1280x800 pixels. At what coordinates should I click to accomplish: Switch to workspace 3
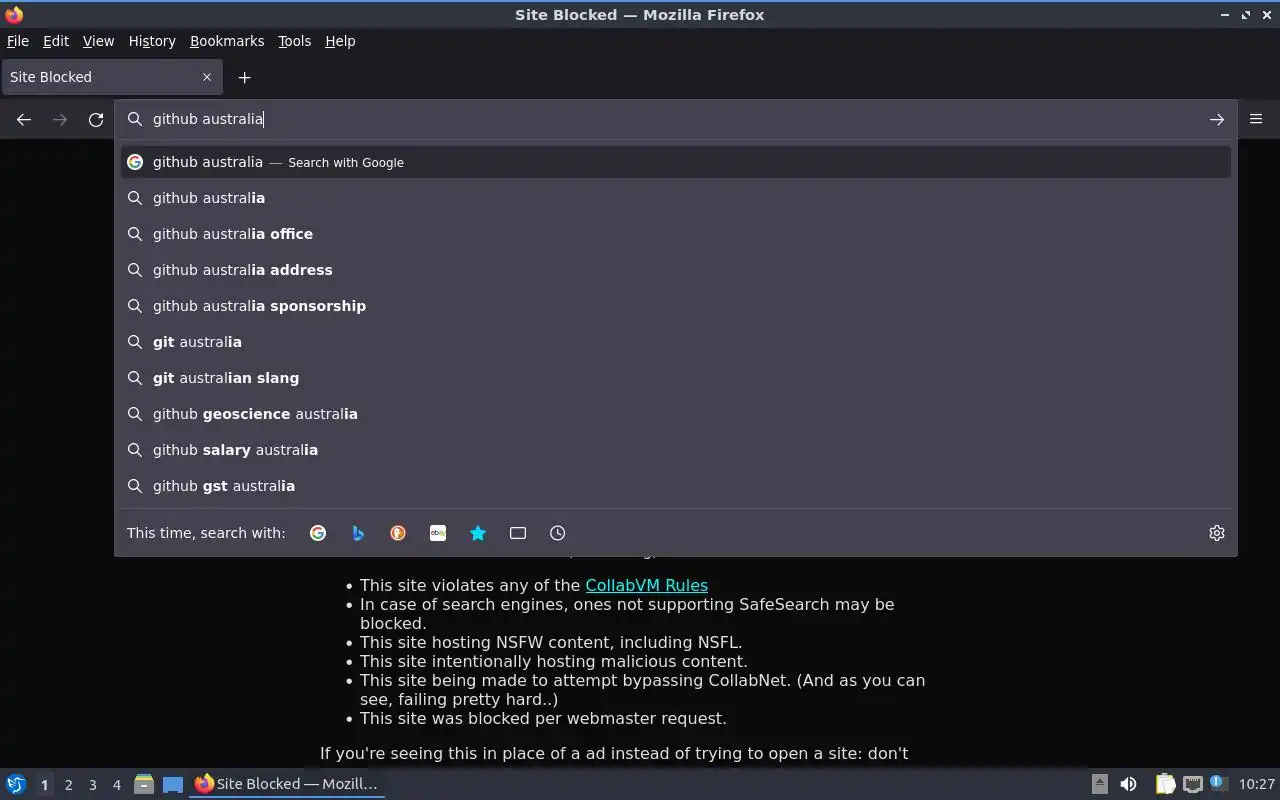click(x=92, y=785)
